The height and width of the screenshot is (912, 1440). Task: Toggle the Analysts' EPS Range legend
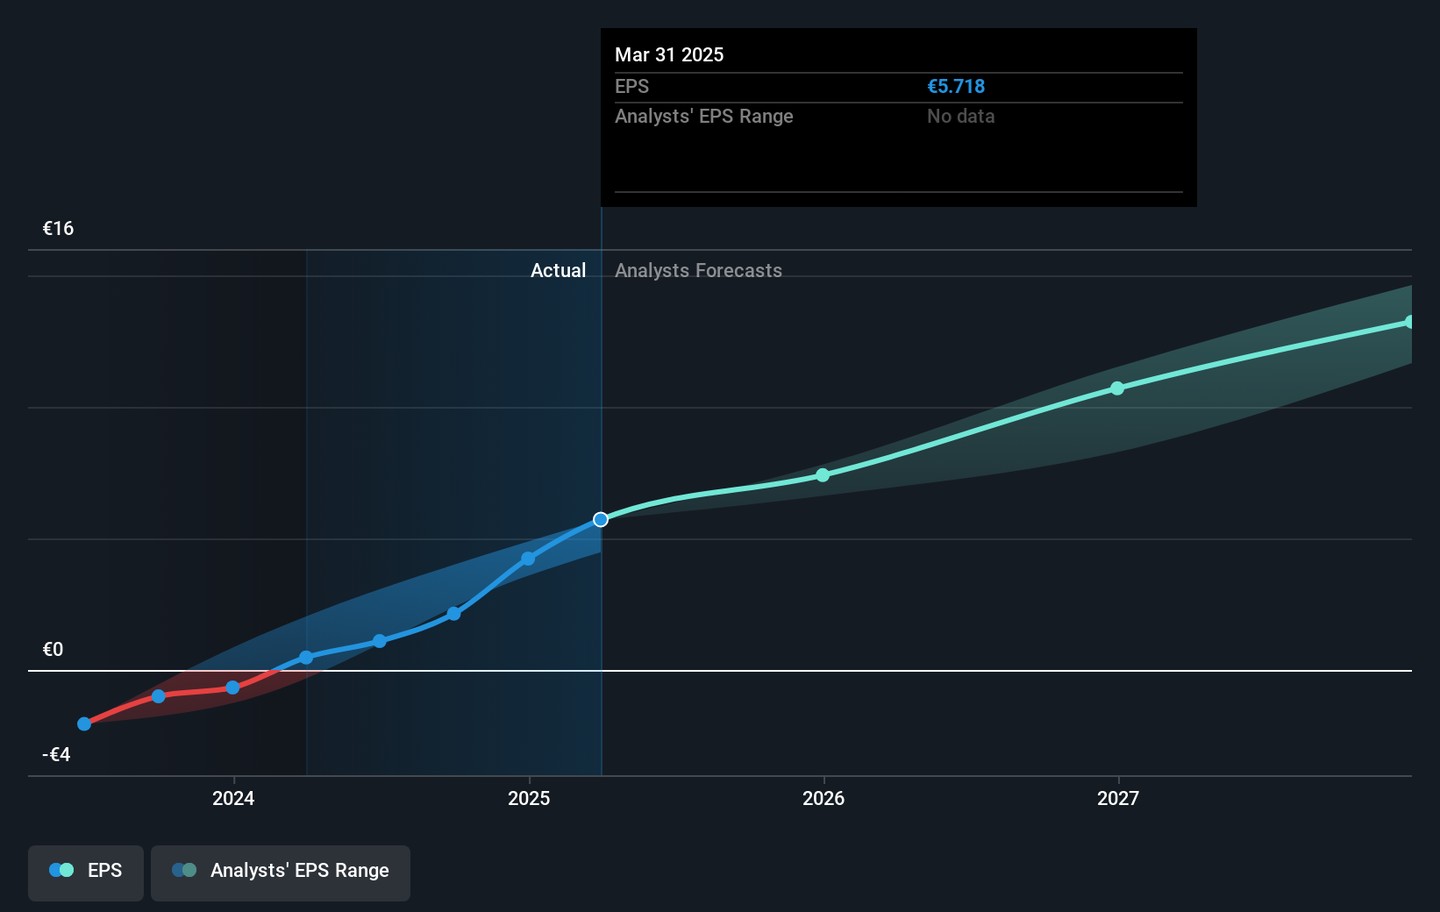click(x=280, y=871)
